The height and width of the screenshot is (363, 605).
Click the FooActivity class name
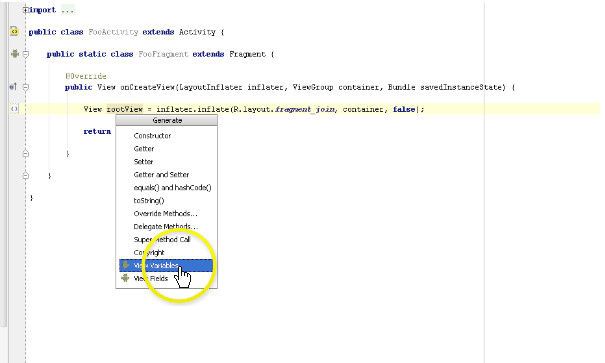[x=113, y=32]
